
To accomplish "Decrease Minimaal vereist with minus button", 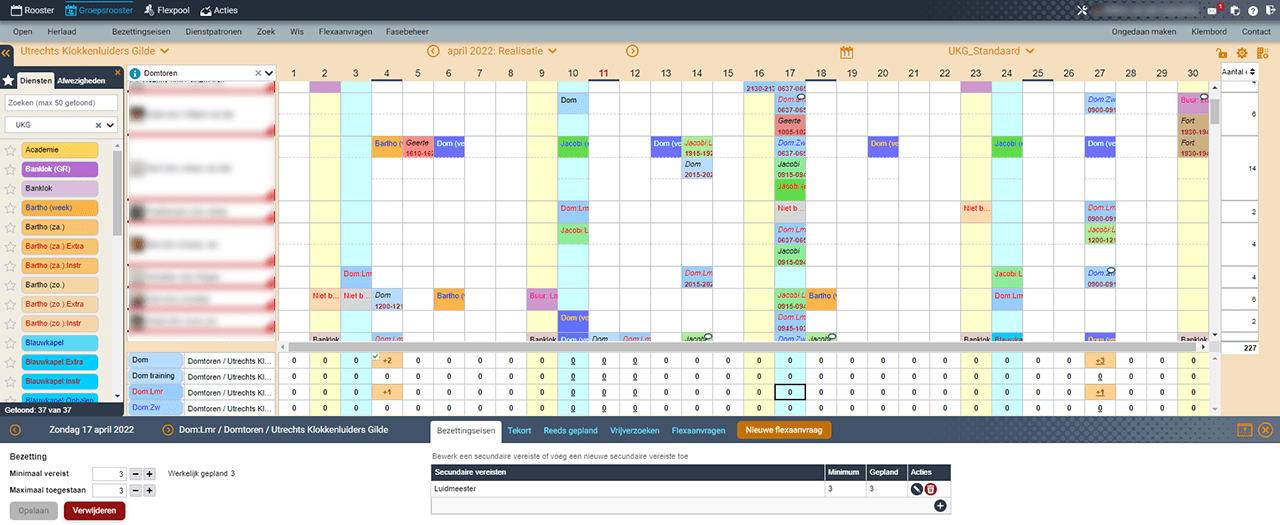I will pyautogui.click(x=135, y=473).
